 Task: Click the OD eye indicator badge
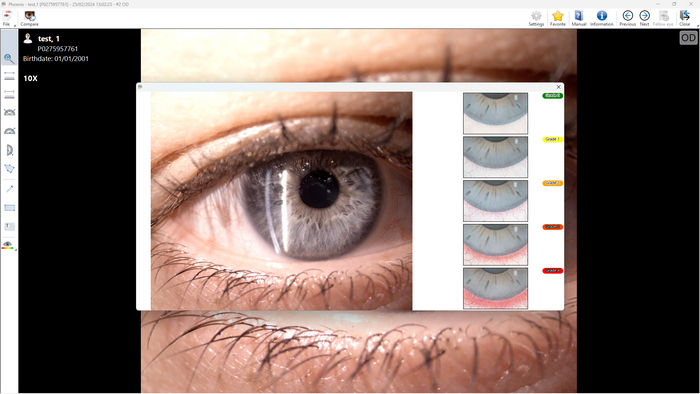coord(688,38)
